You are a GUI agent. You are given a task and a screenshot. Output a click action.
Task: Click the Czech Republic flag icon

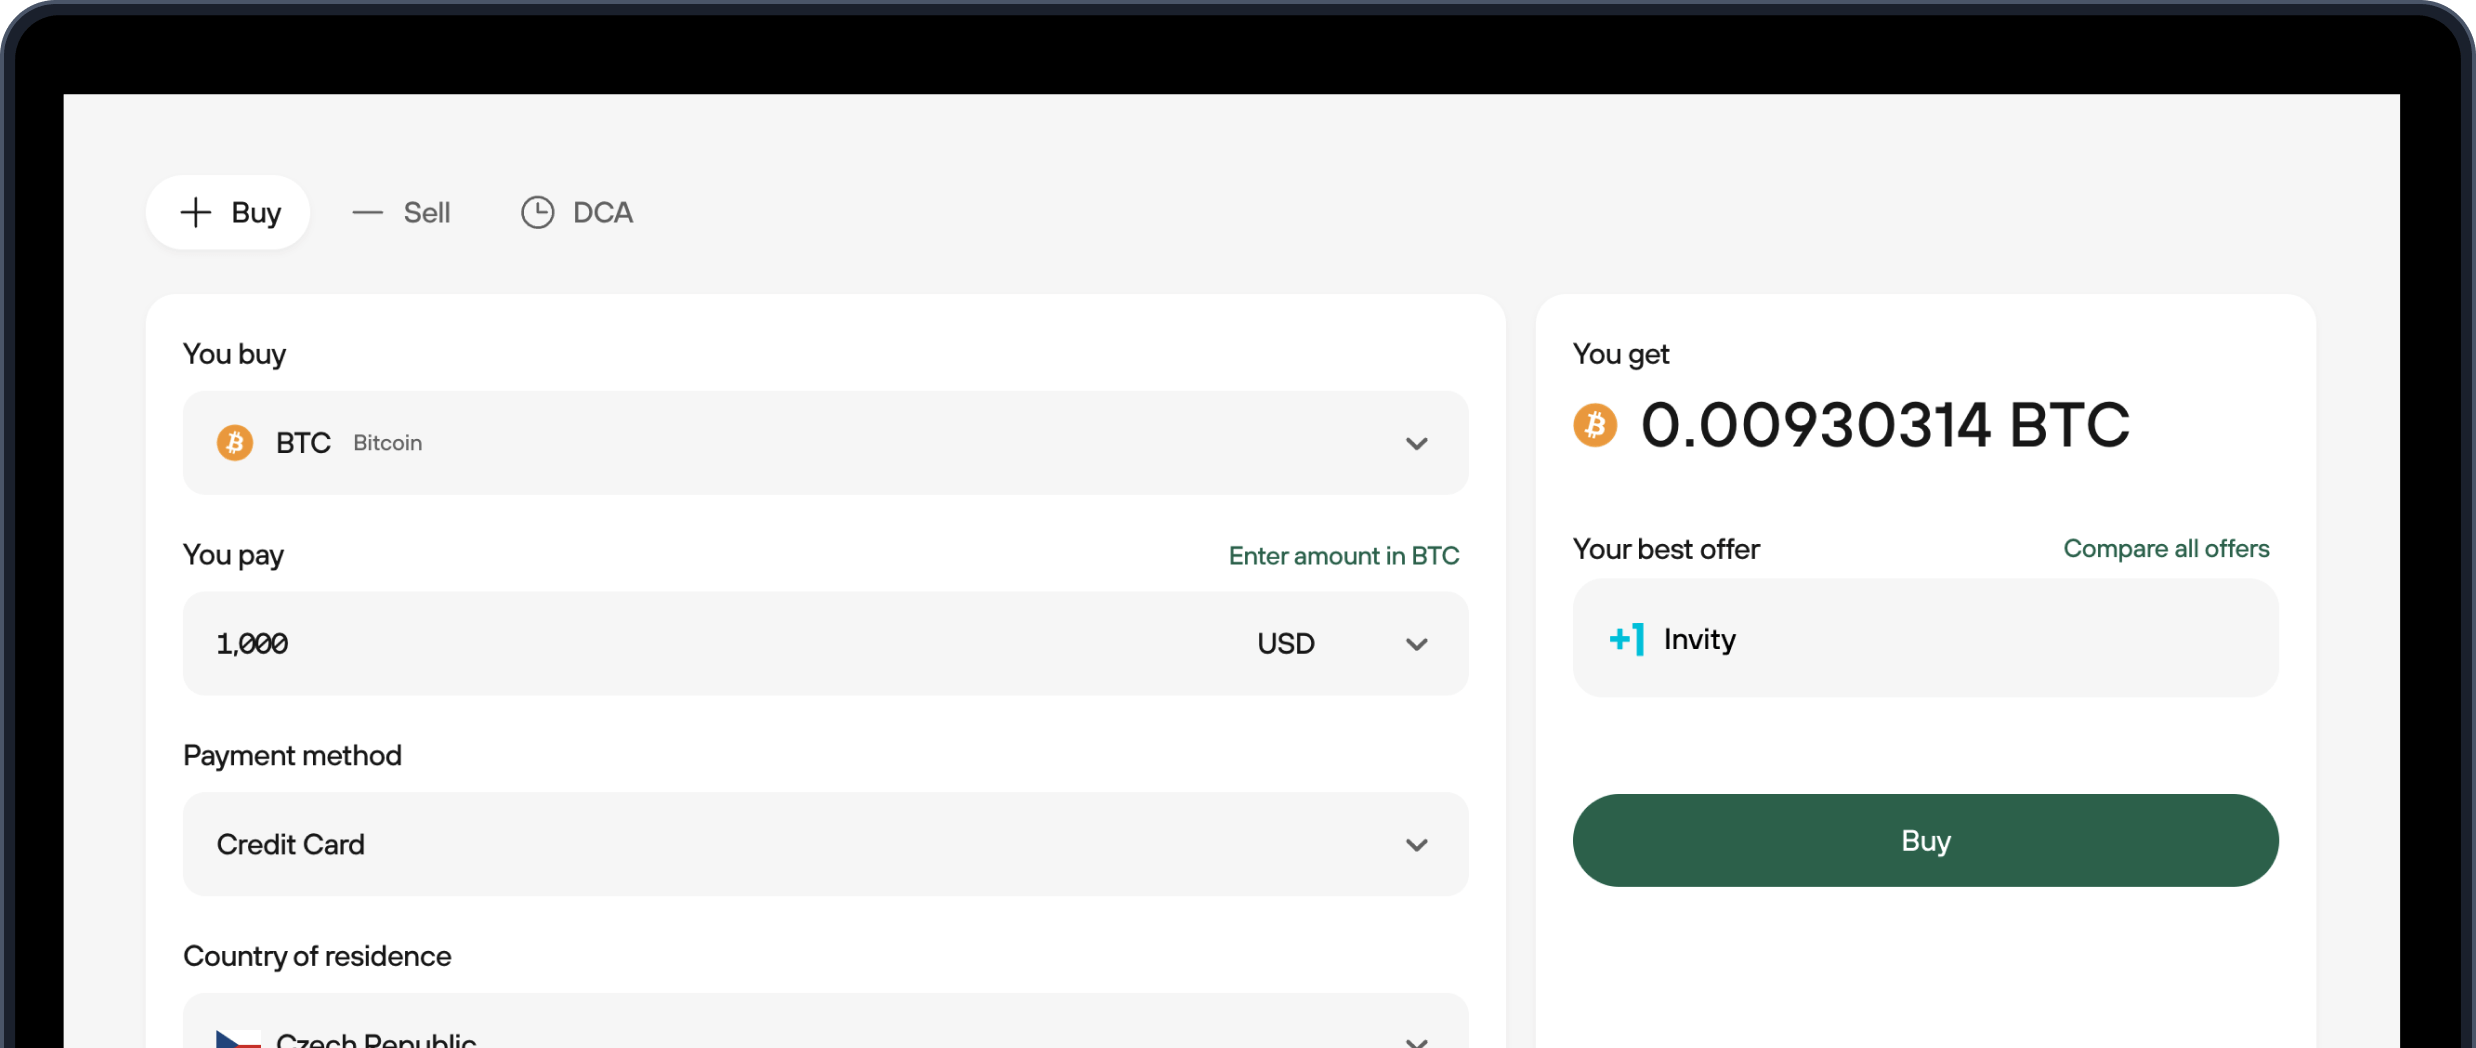tap(238, 1039)
